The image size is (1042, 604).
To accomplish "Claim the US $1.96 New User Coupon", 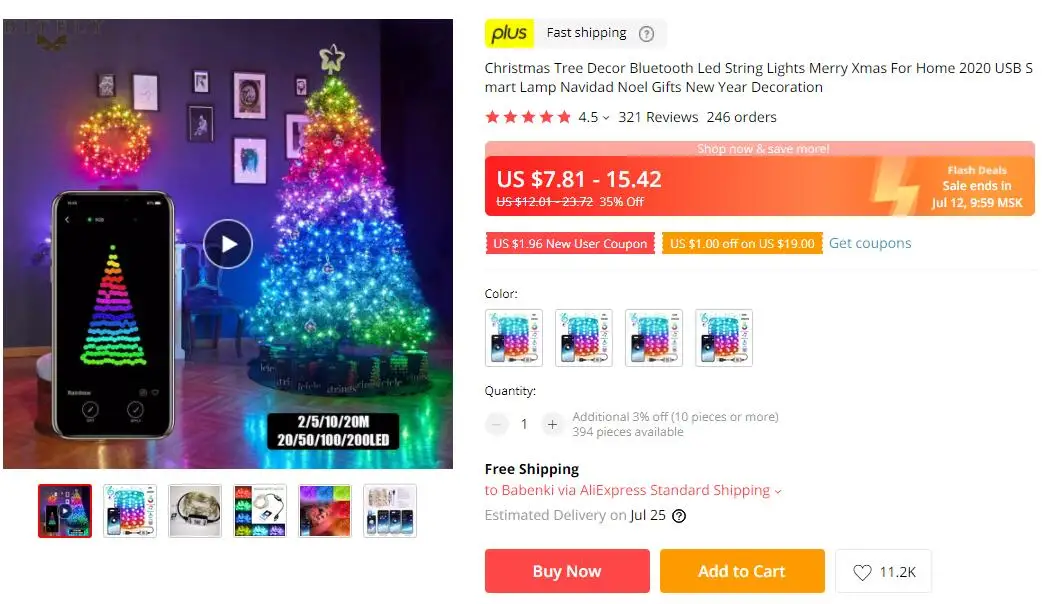I will 570,243.
